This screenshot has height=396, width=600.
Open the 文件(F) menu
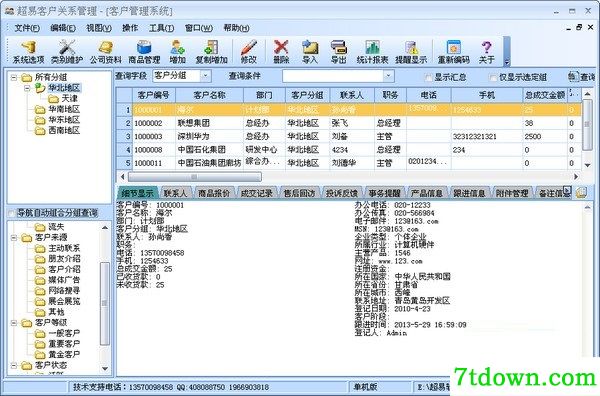(x=27, y=28)
